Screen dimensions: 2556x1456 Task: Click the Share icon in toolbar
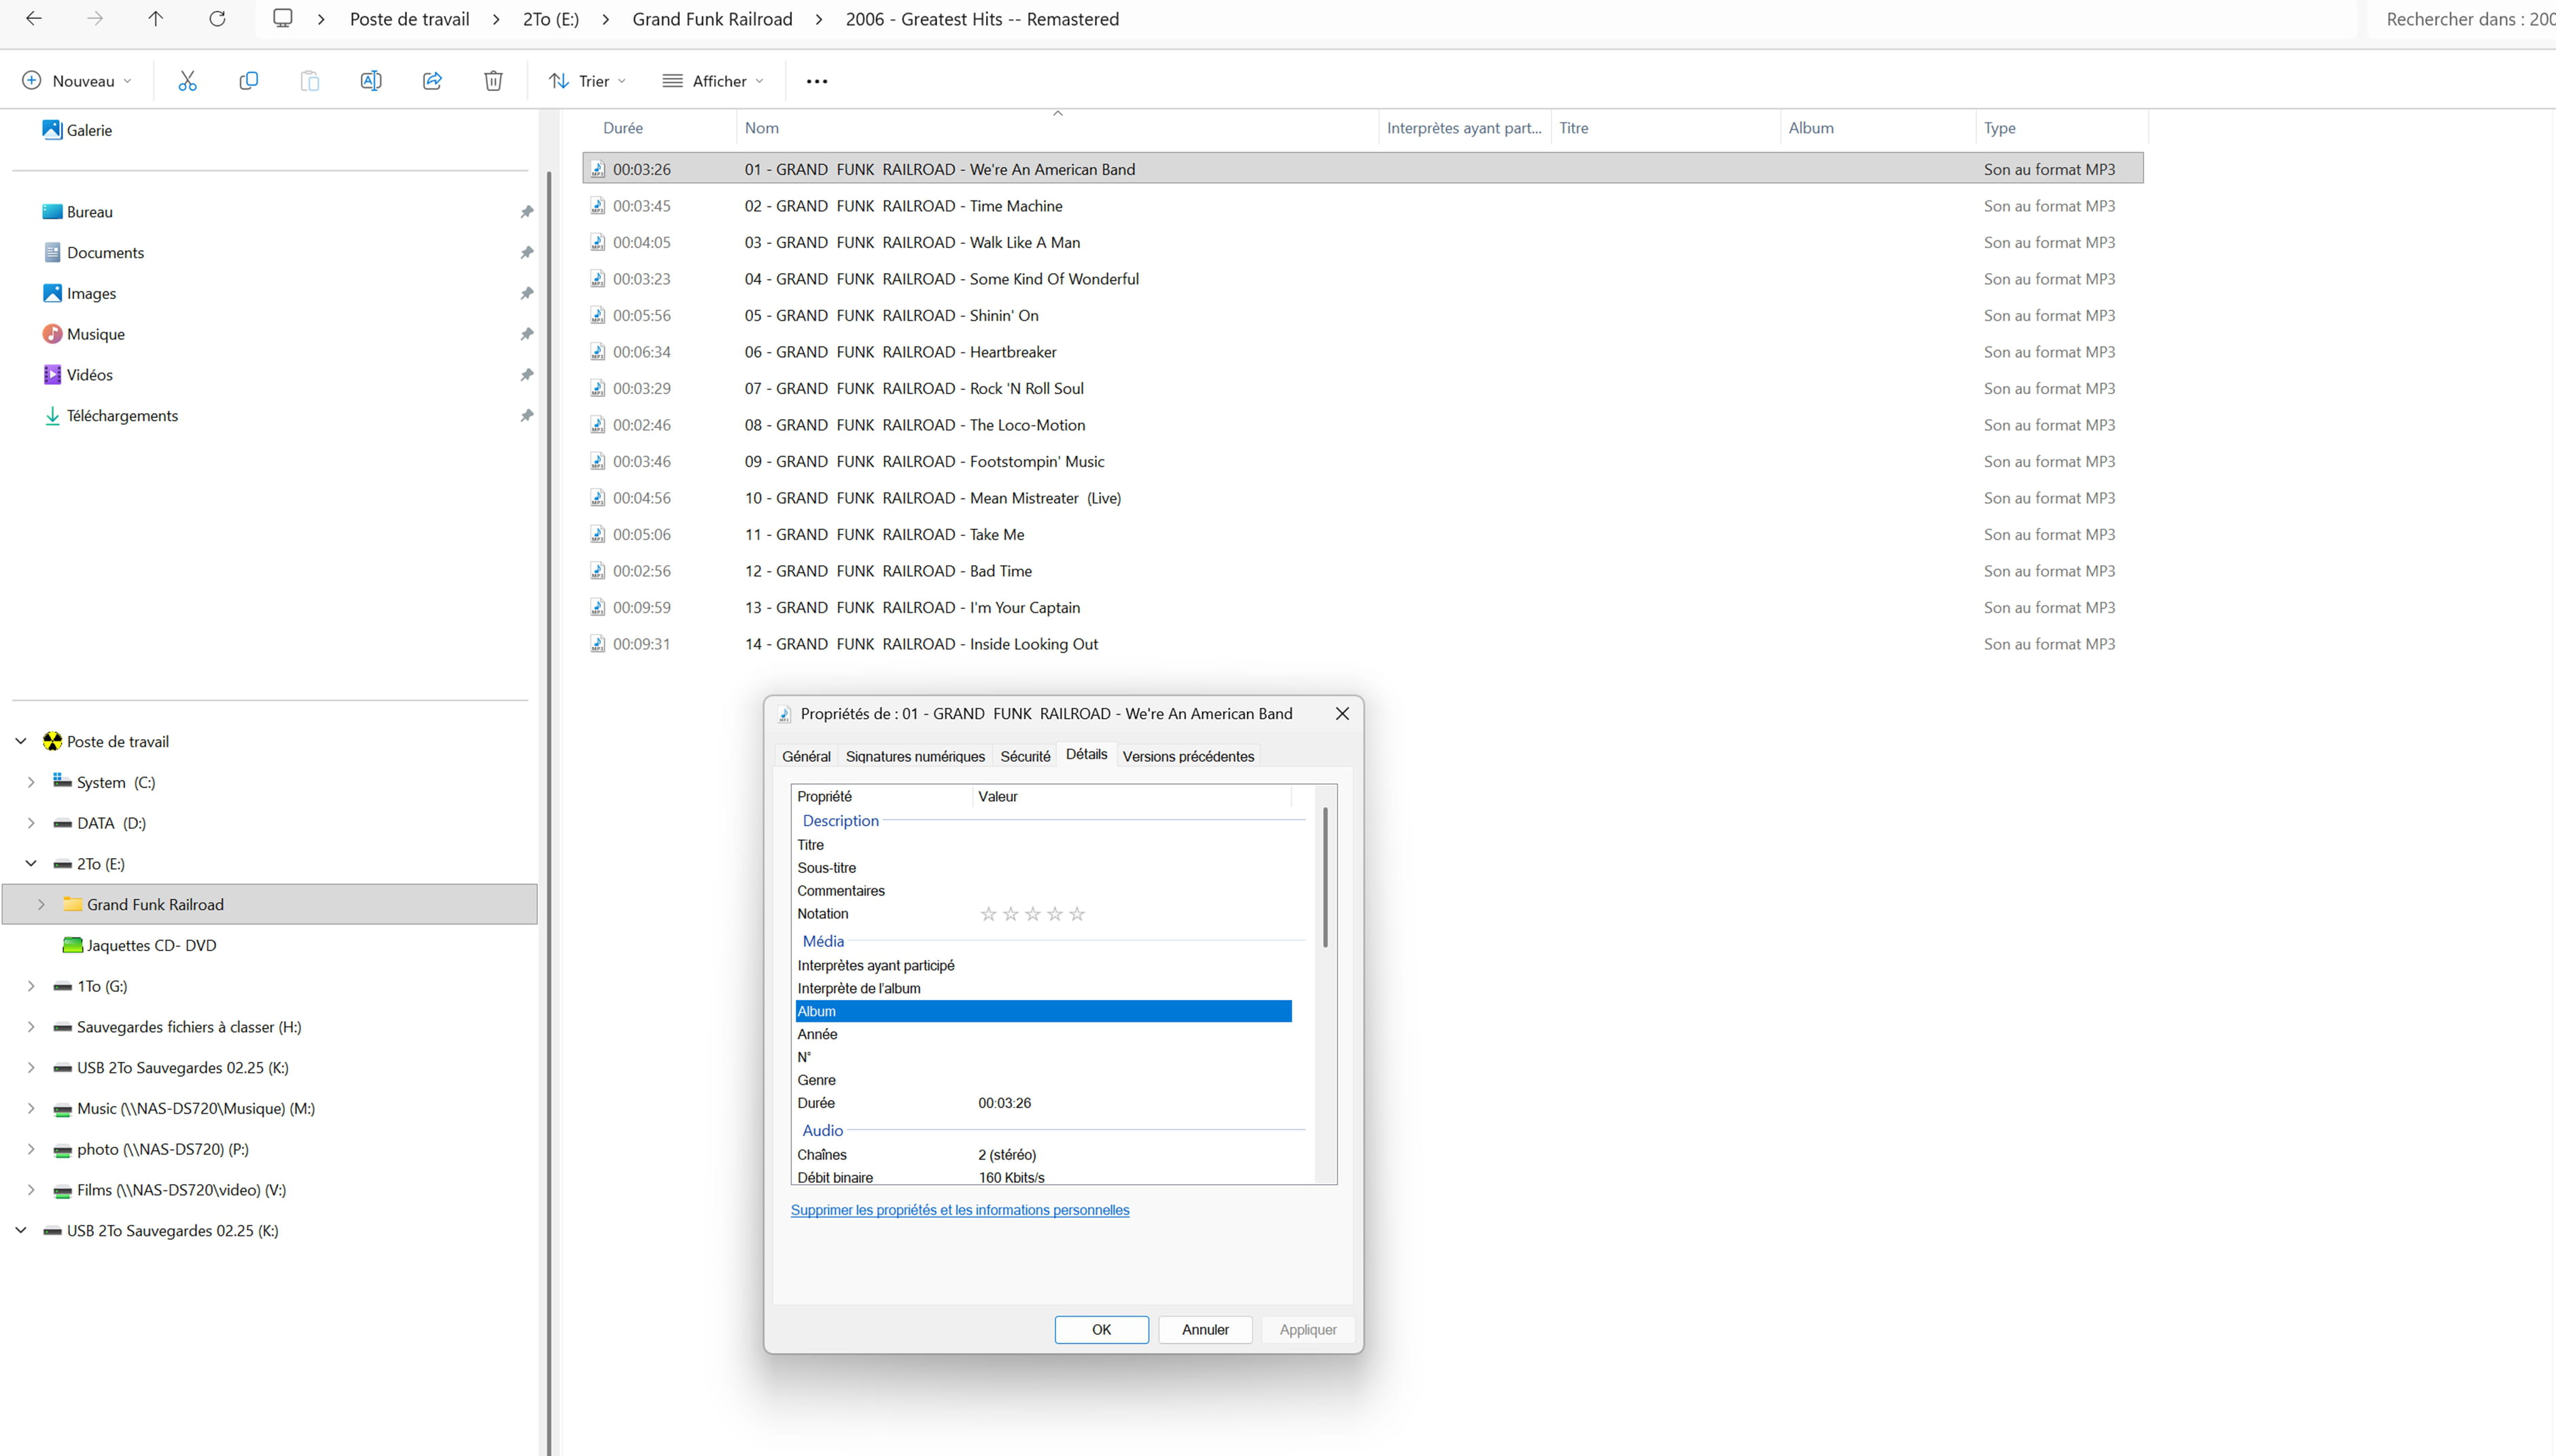pos(432,81)
